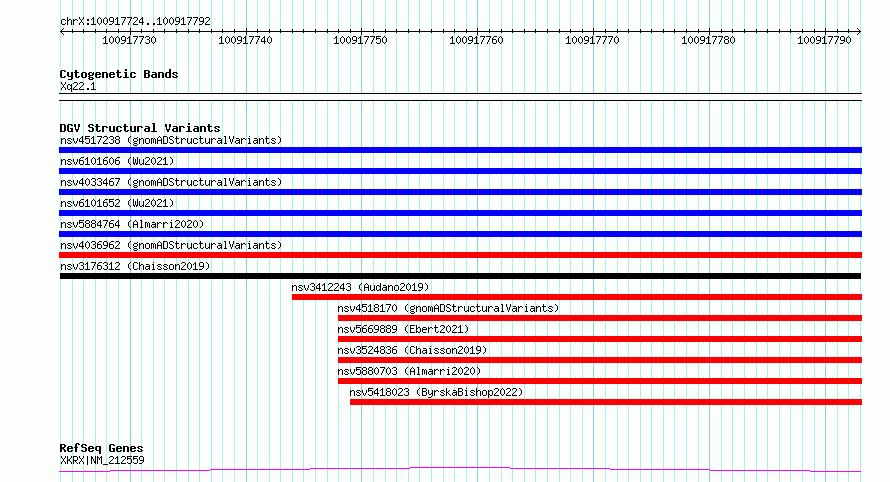Screen dimensions: 890x482
Task: Open variant nsv4033467 label
Action: [171, 182]
